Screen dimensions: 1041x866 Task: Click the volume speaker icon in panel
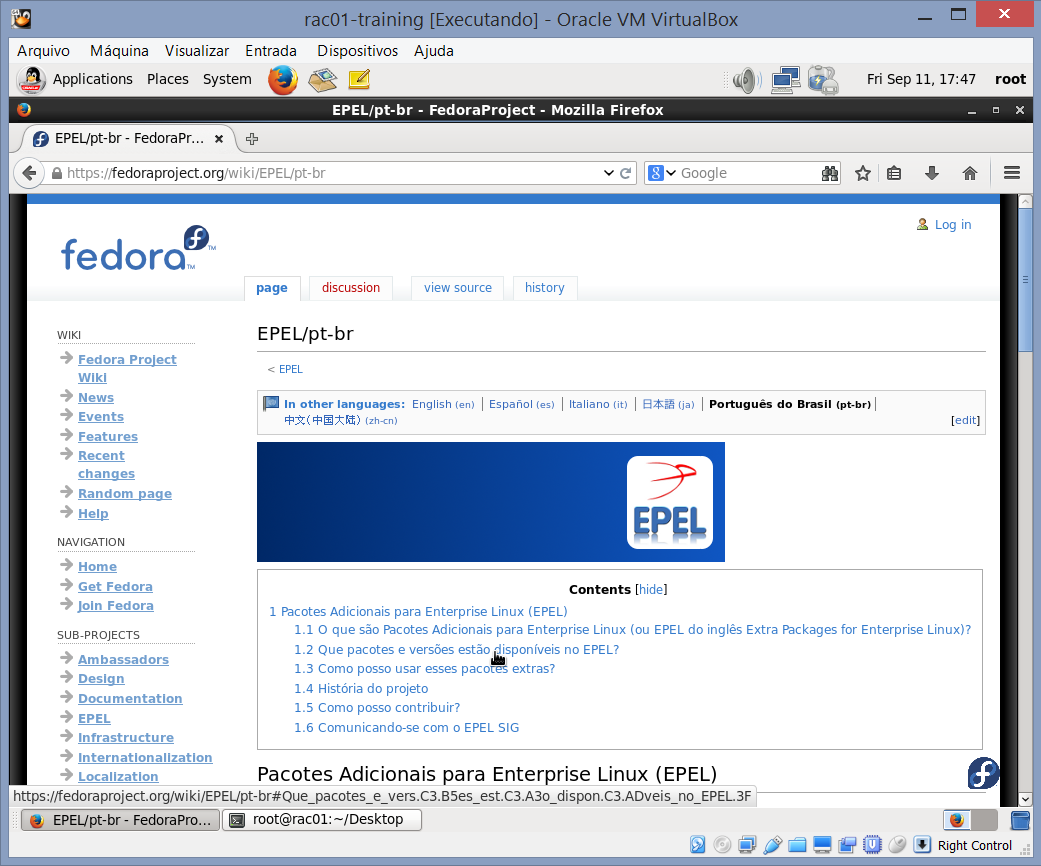coord(747,80)
